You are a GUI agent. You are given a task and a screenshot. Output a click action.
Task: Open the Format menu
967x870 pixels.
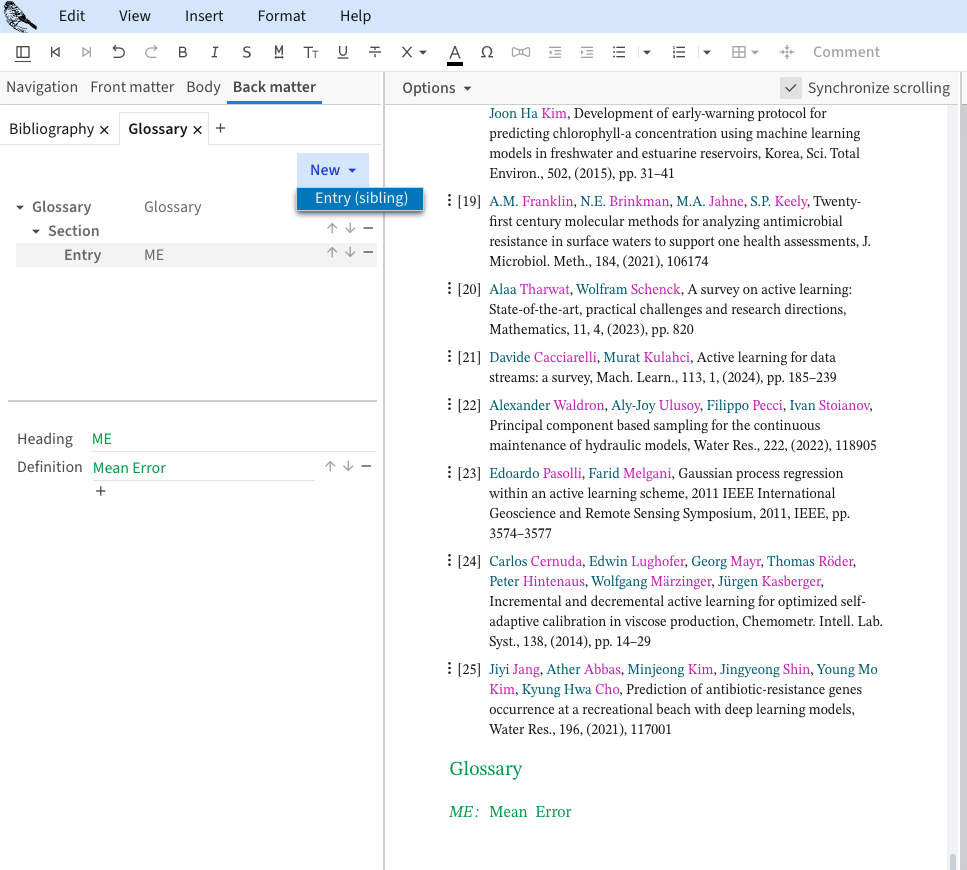tap(281, 16)
